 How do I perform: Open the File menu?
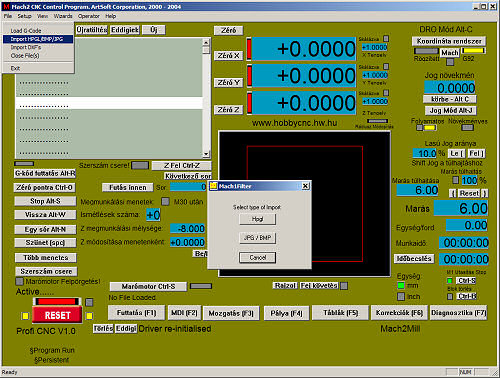(8, 16)
